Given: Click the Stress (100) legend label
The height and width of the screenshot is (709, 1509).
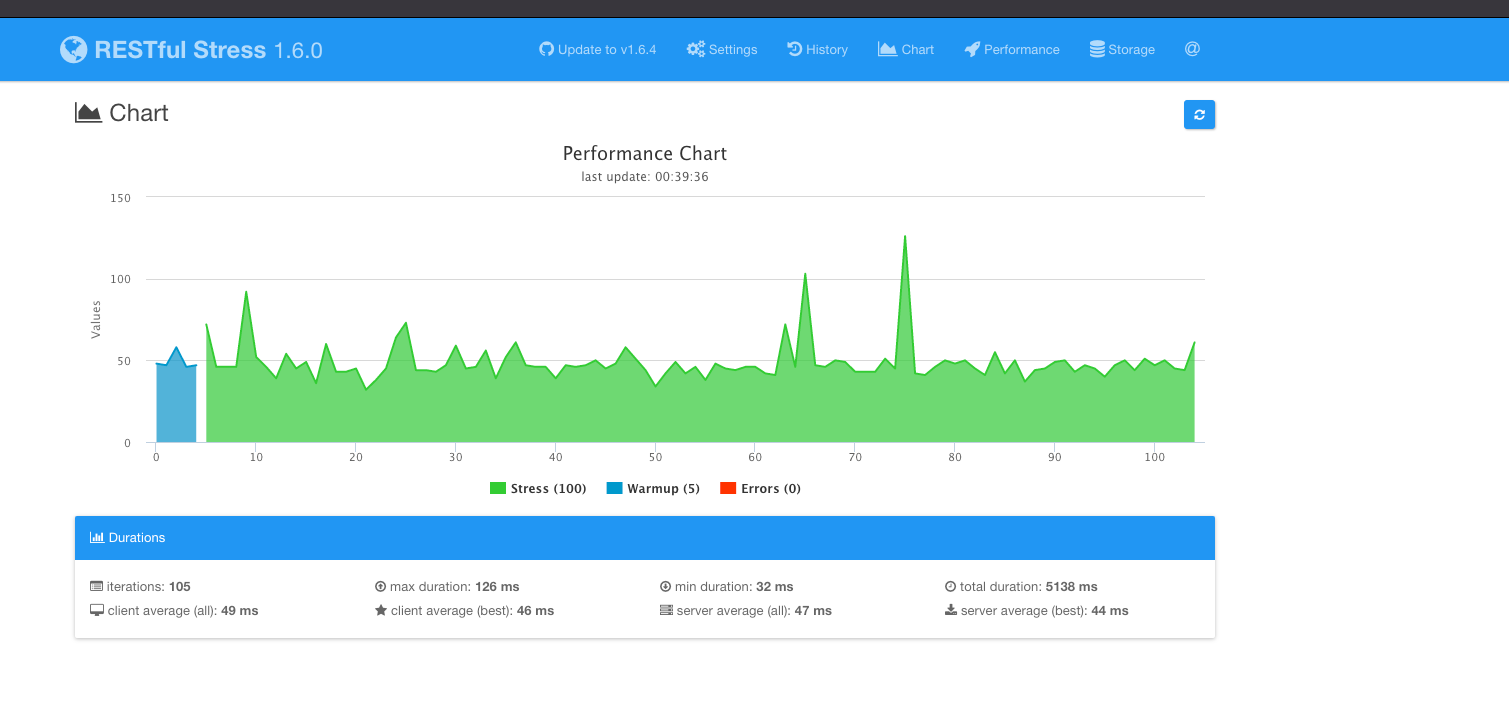Looking at the screenshot, I should point(548,489).
